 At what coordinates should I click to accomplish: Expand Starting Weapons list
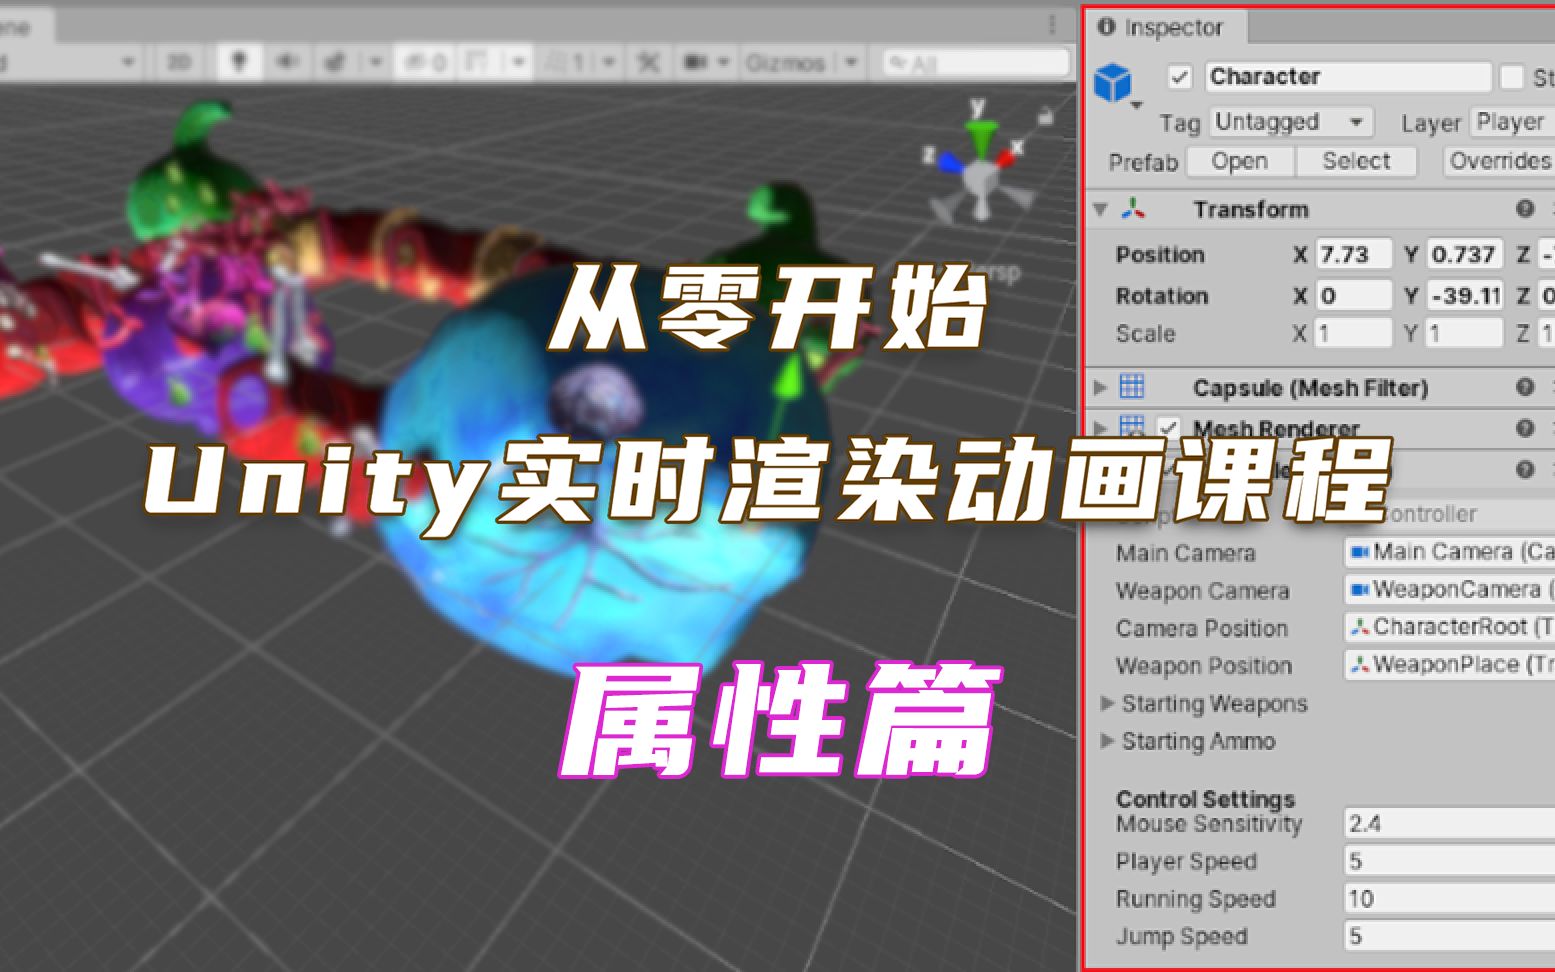click(x=1107, y=703)
